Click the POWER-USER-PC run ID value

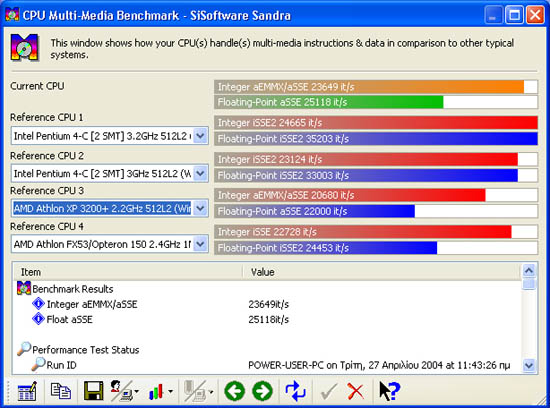pos(379,365)
